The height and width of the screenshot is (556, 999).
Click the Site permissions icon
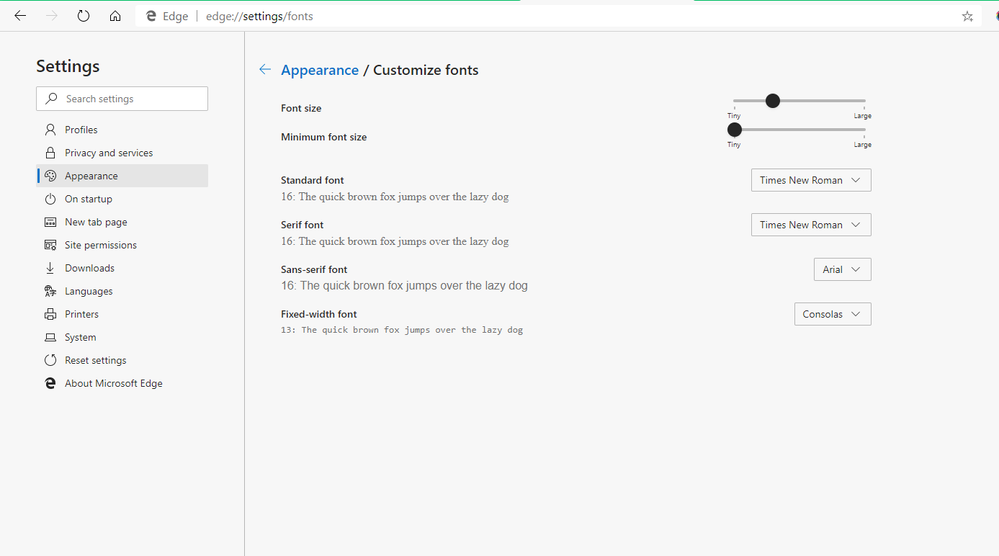tap(50, 245)
